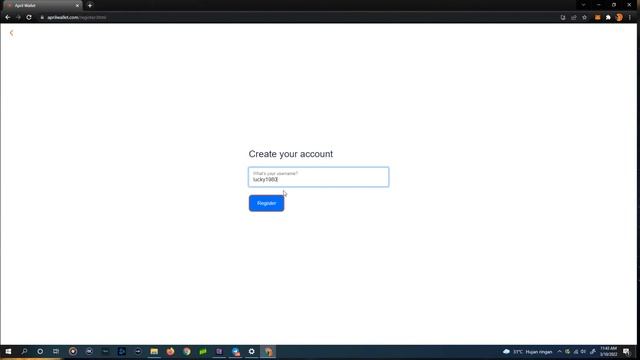Open the tab search chevron in title bar
The height and width of the screenshot is (360, 640).
pyautogui.click(x=583, y=5)
